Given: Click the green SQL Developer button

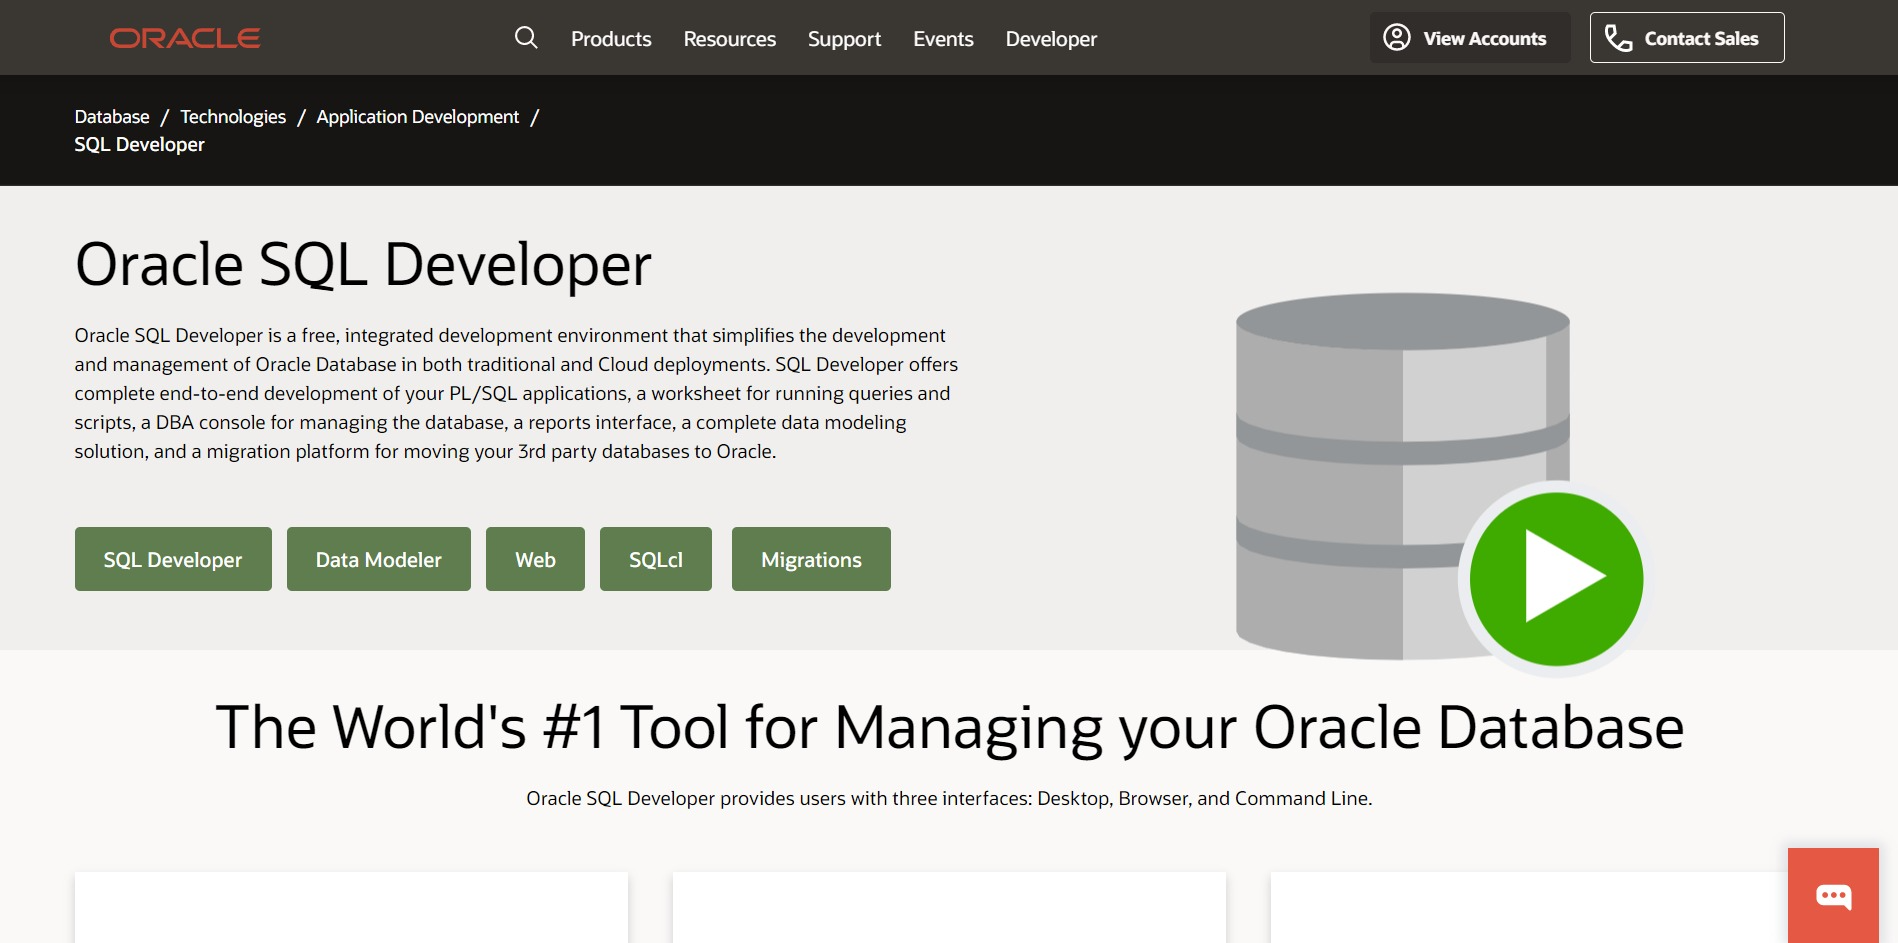Looking at the screenshot, I should coord(173,559).
